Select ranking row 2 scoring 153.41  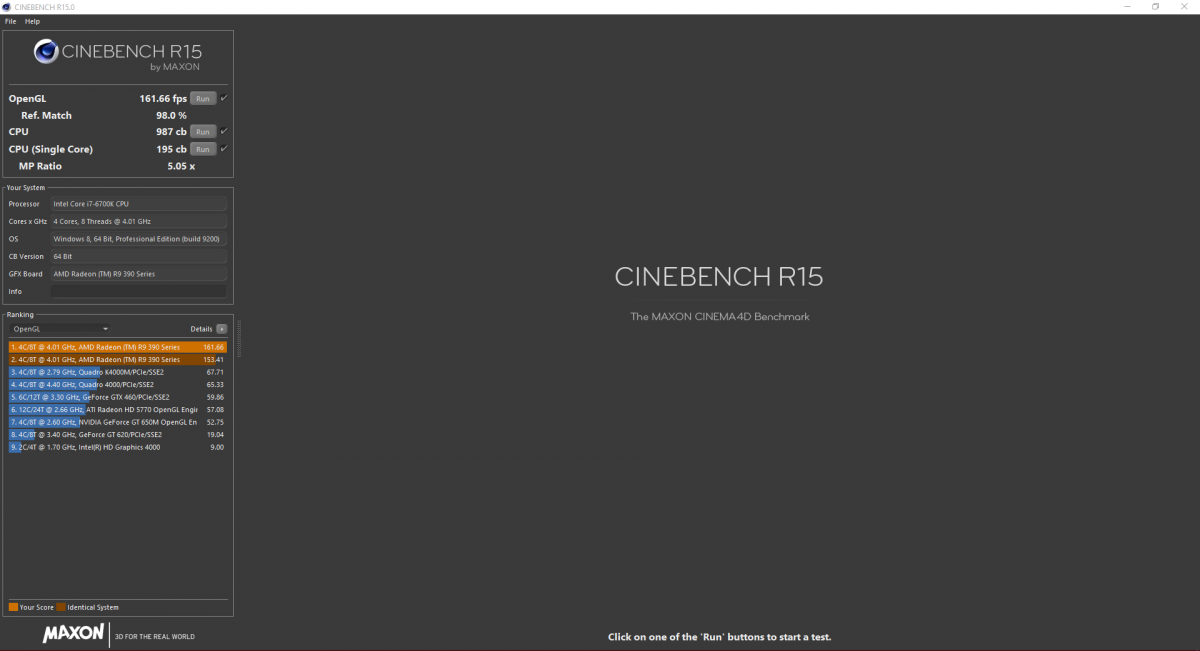pyautogui.click(x=118, y=359)
